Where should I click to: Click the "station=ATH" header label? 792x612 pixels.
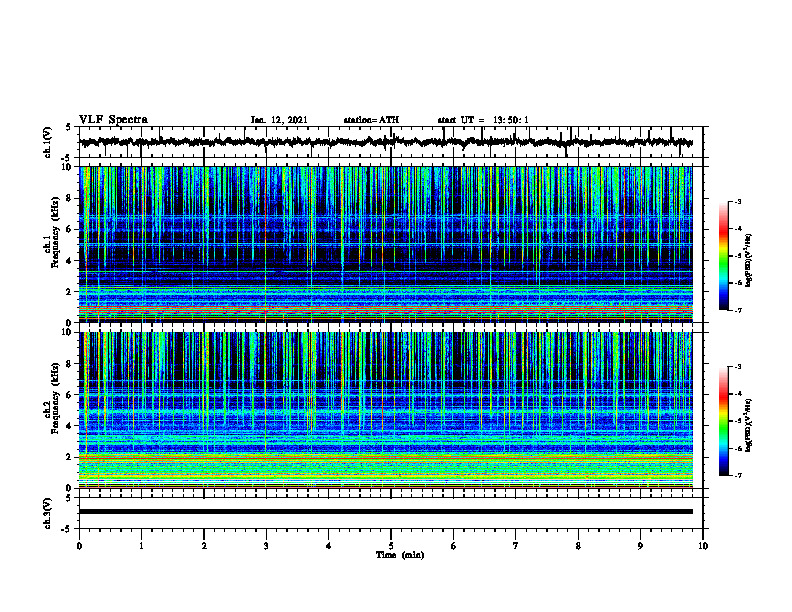(x=371, y=120)
